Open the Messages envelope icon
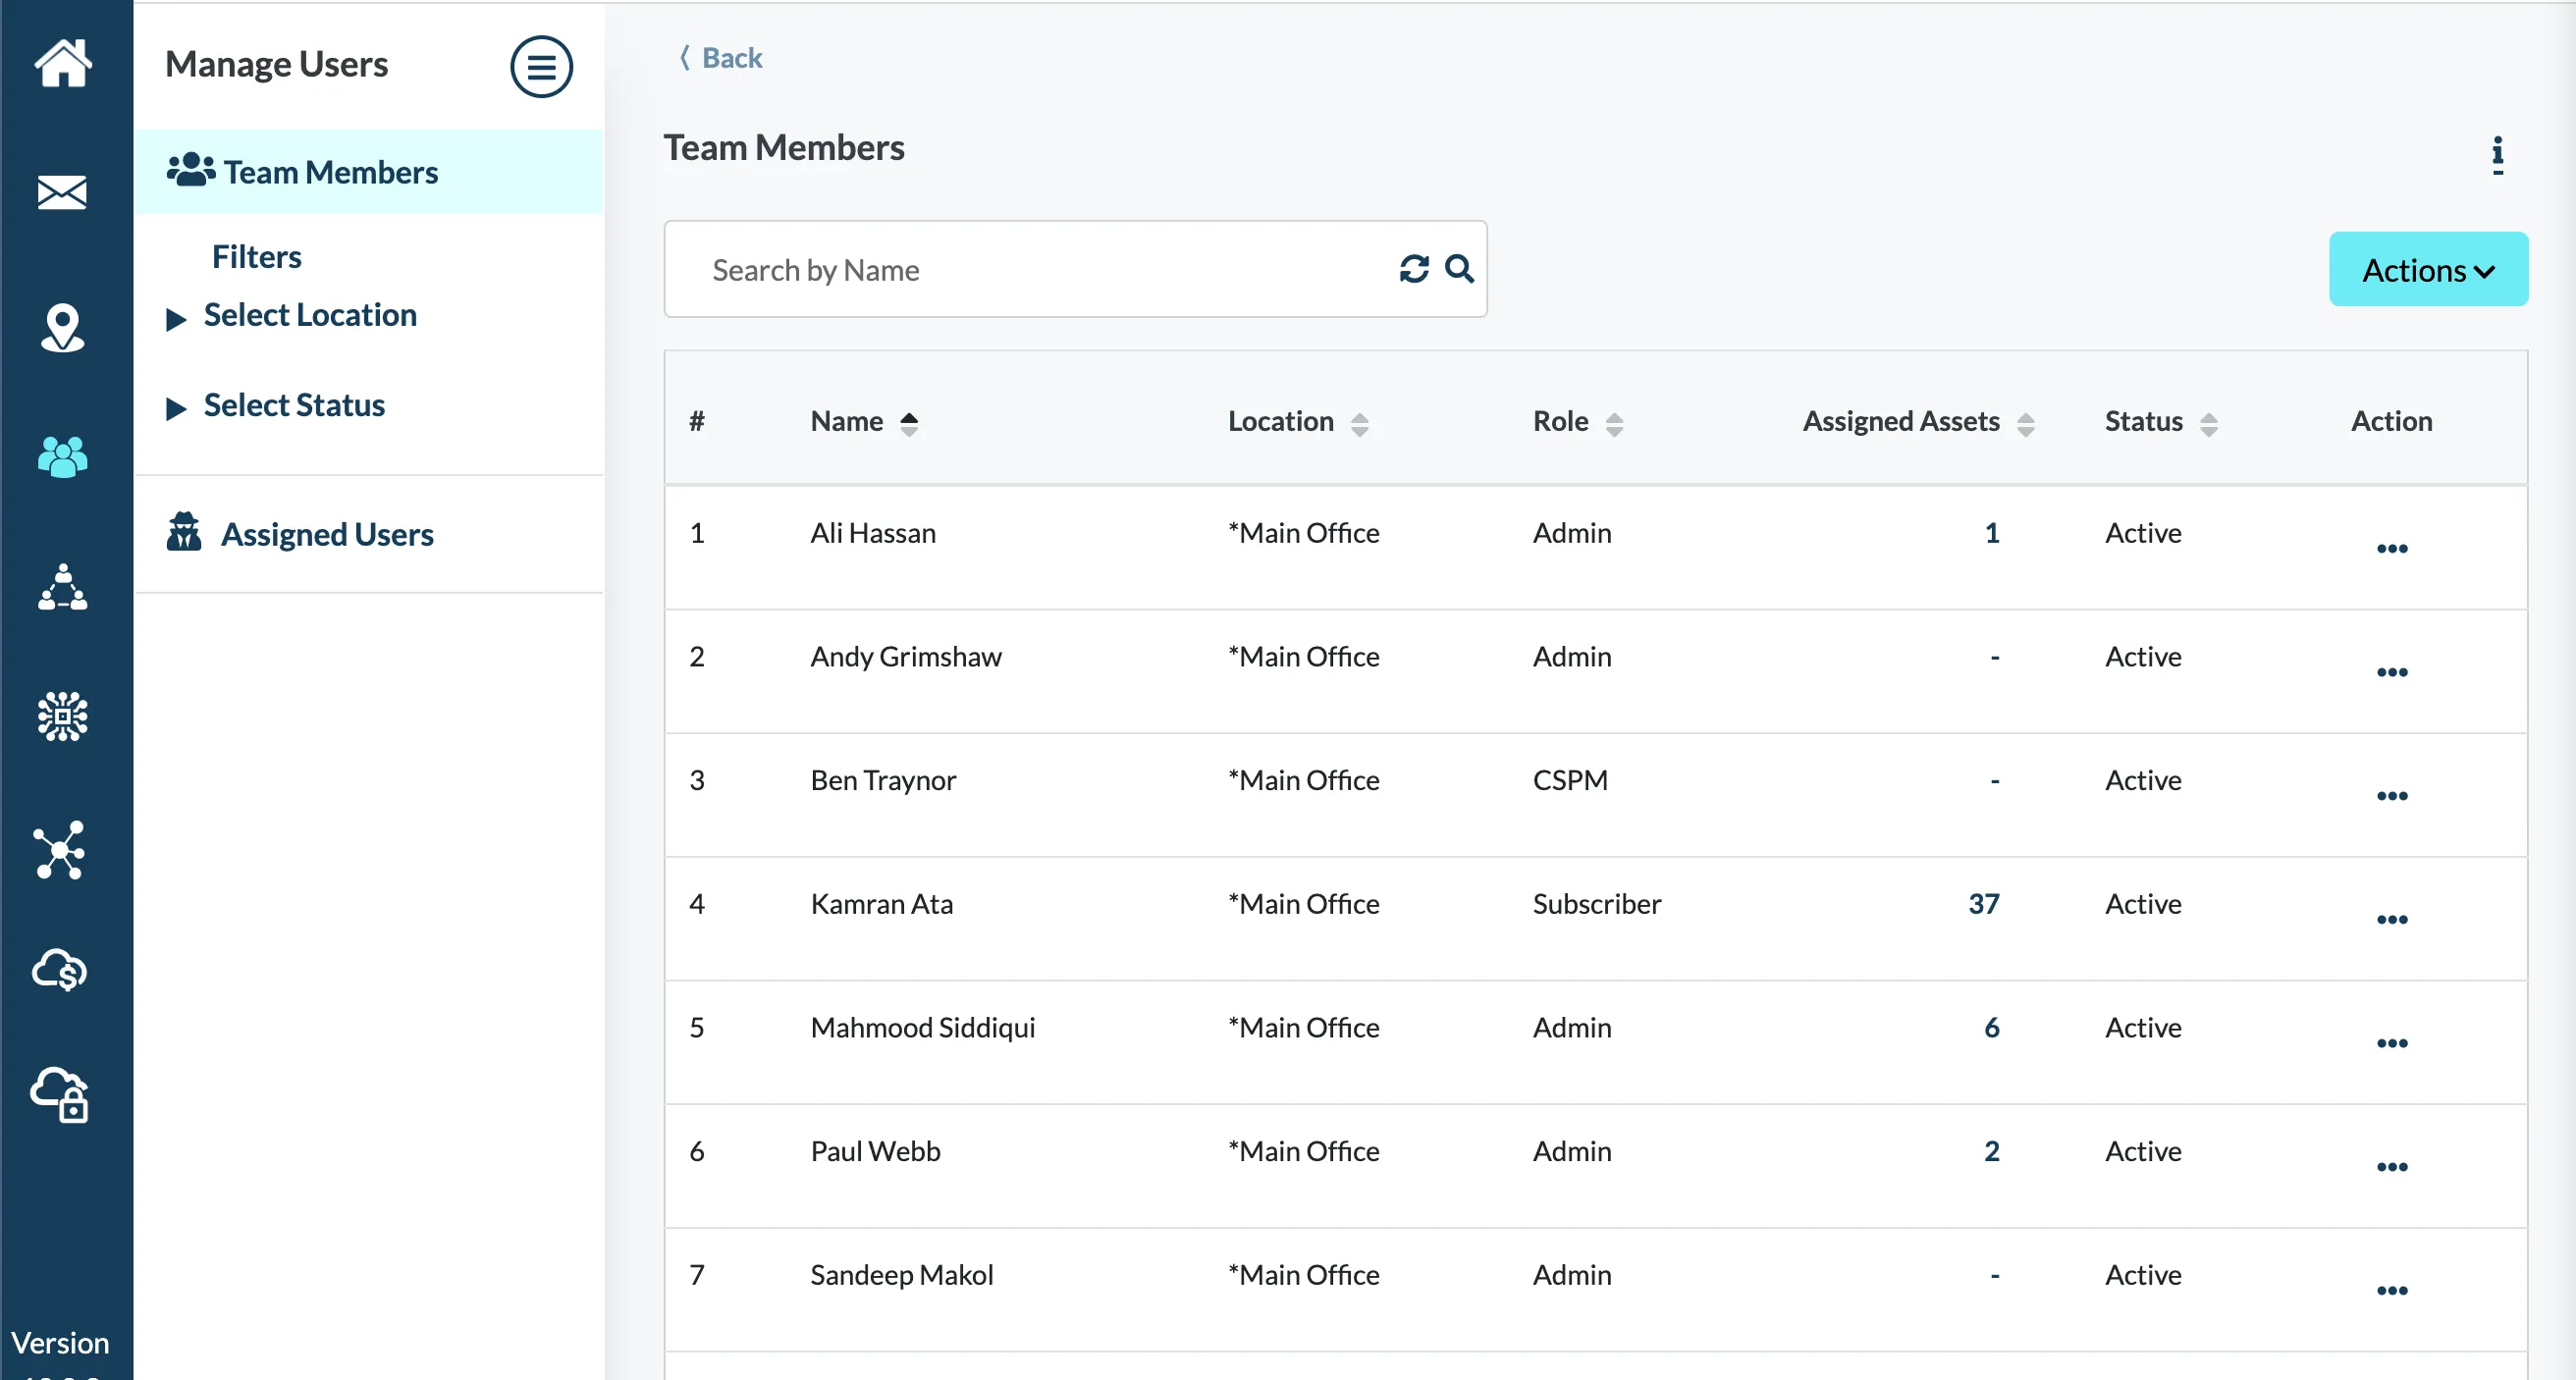This screenshot has height=1380, width=2576. coord(63,192)
